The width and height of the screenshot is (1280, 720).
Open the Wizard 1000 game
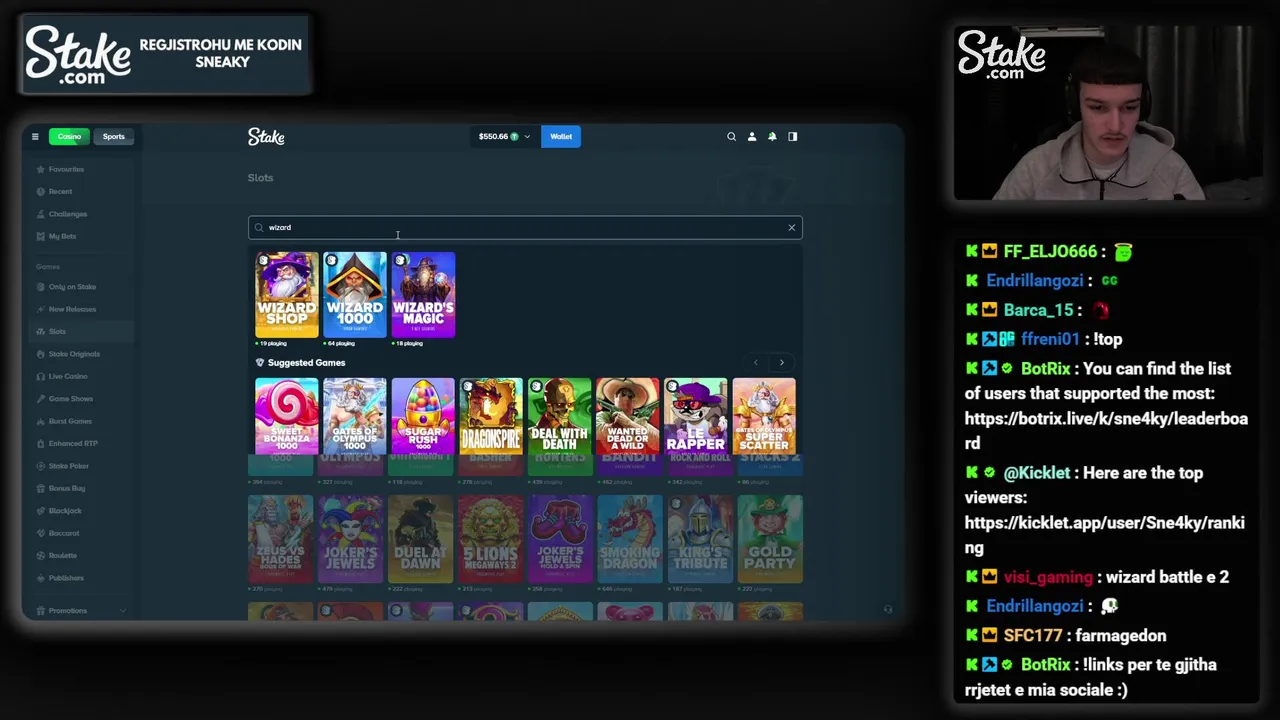(354, 295)
